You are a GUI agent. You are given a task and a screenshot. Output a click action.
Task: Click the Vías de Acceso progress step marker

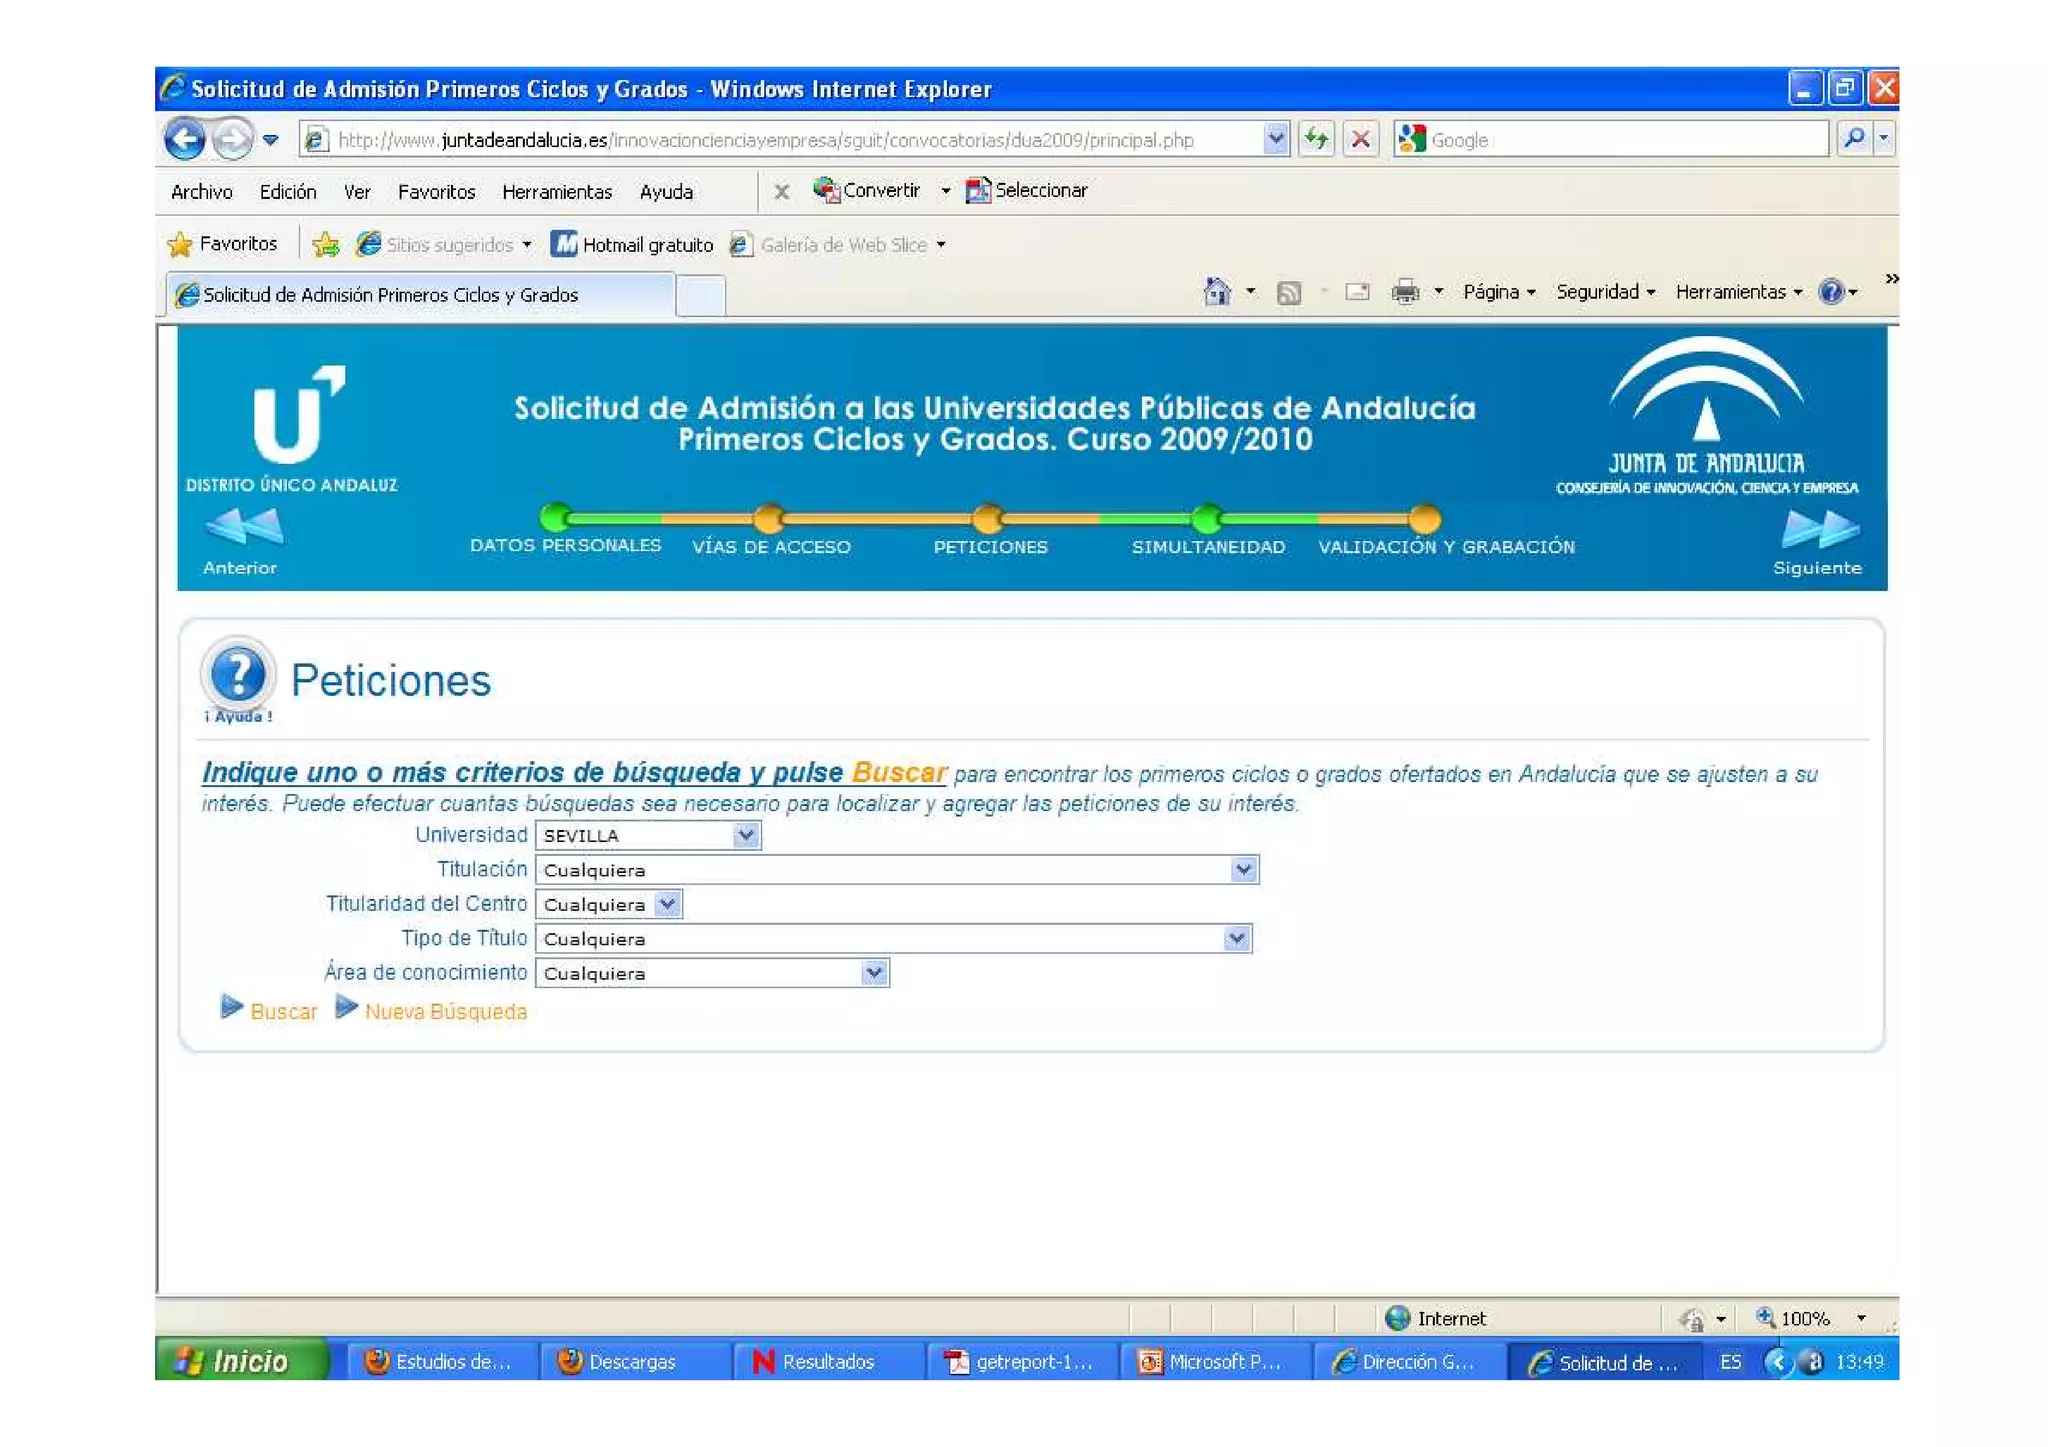click(769, 518)
